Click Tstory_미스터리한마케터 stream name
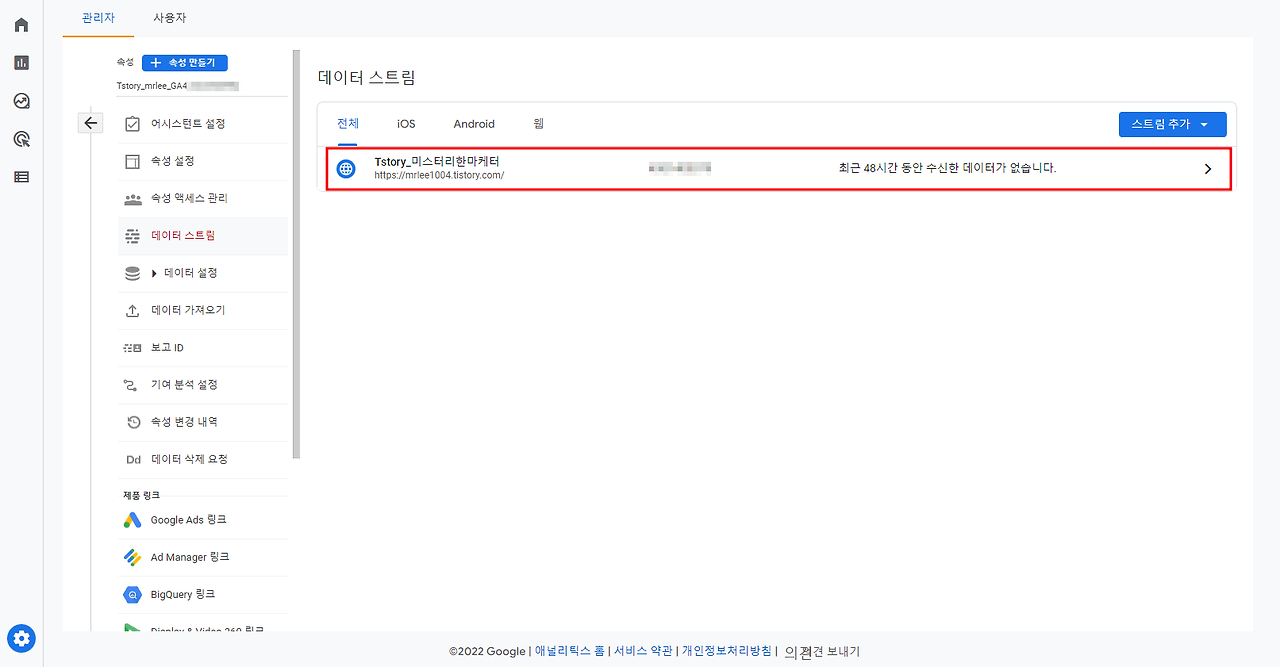 click(x=437, y=161)
